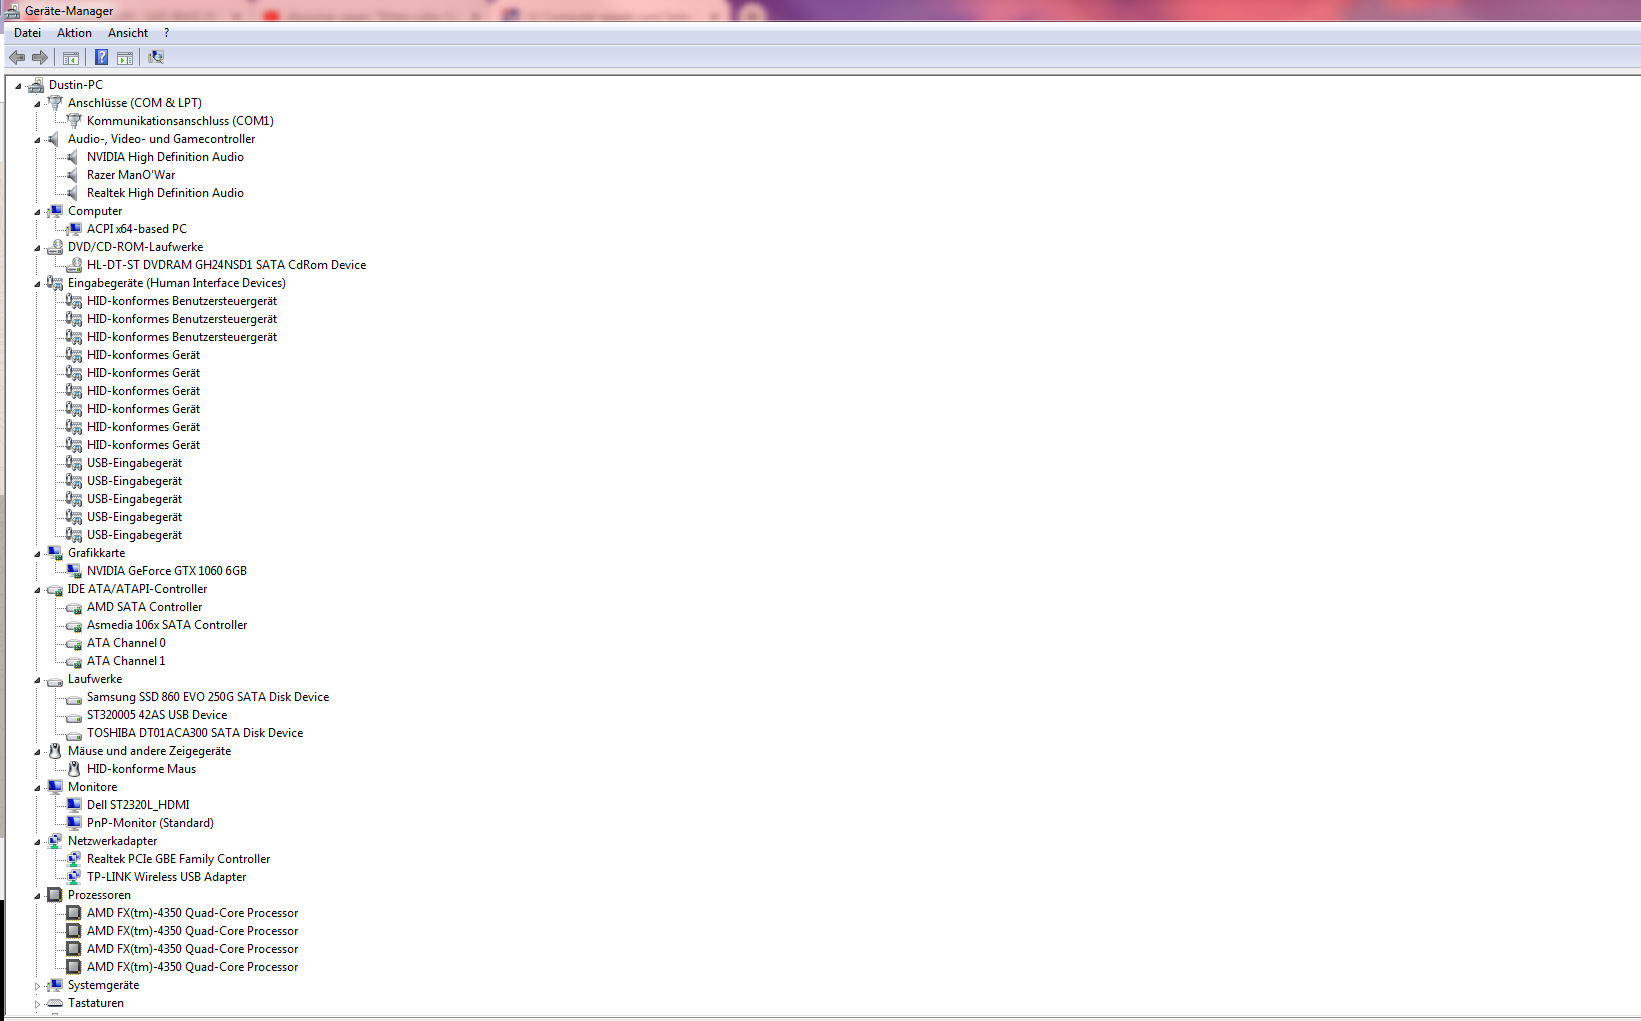Select the ST320005 42AS USB Device entry
Viewport: 1641px width, 1021px height.
157,715
